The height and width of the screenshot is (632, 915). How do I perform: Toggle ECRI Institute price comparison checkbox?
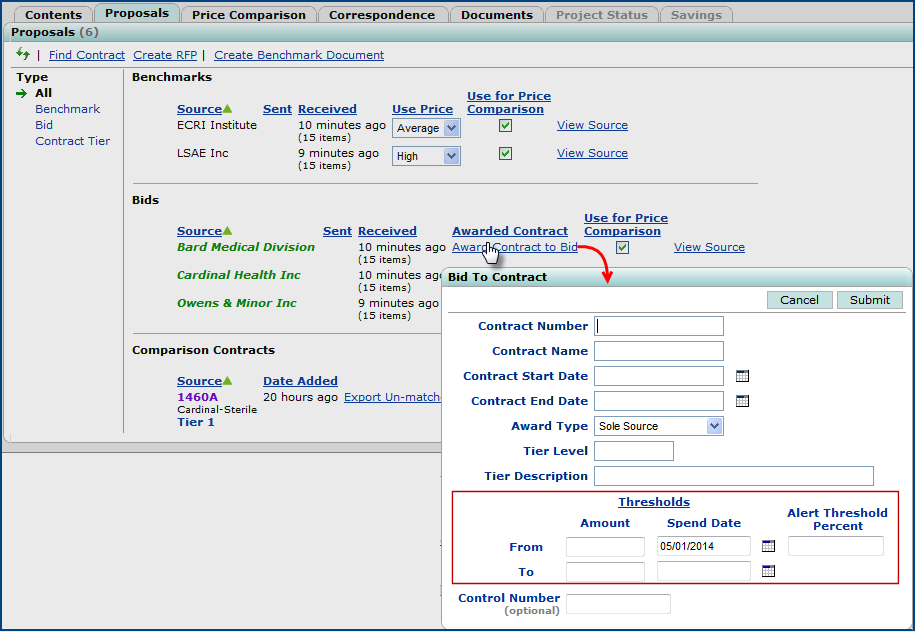[x=506, y=126]
